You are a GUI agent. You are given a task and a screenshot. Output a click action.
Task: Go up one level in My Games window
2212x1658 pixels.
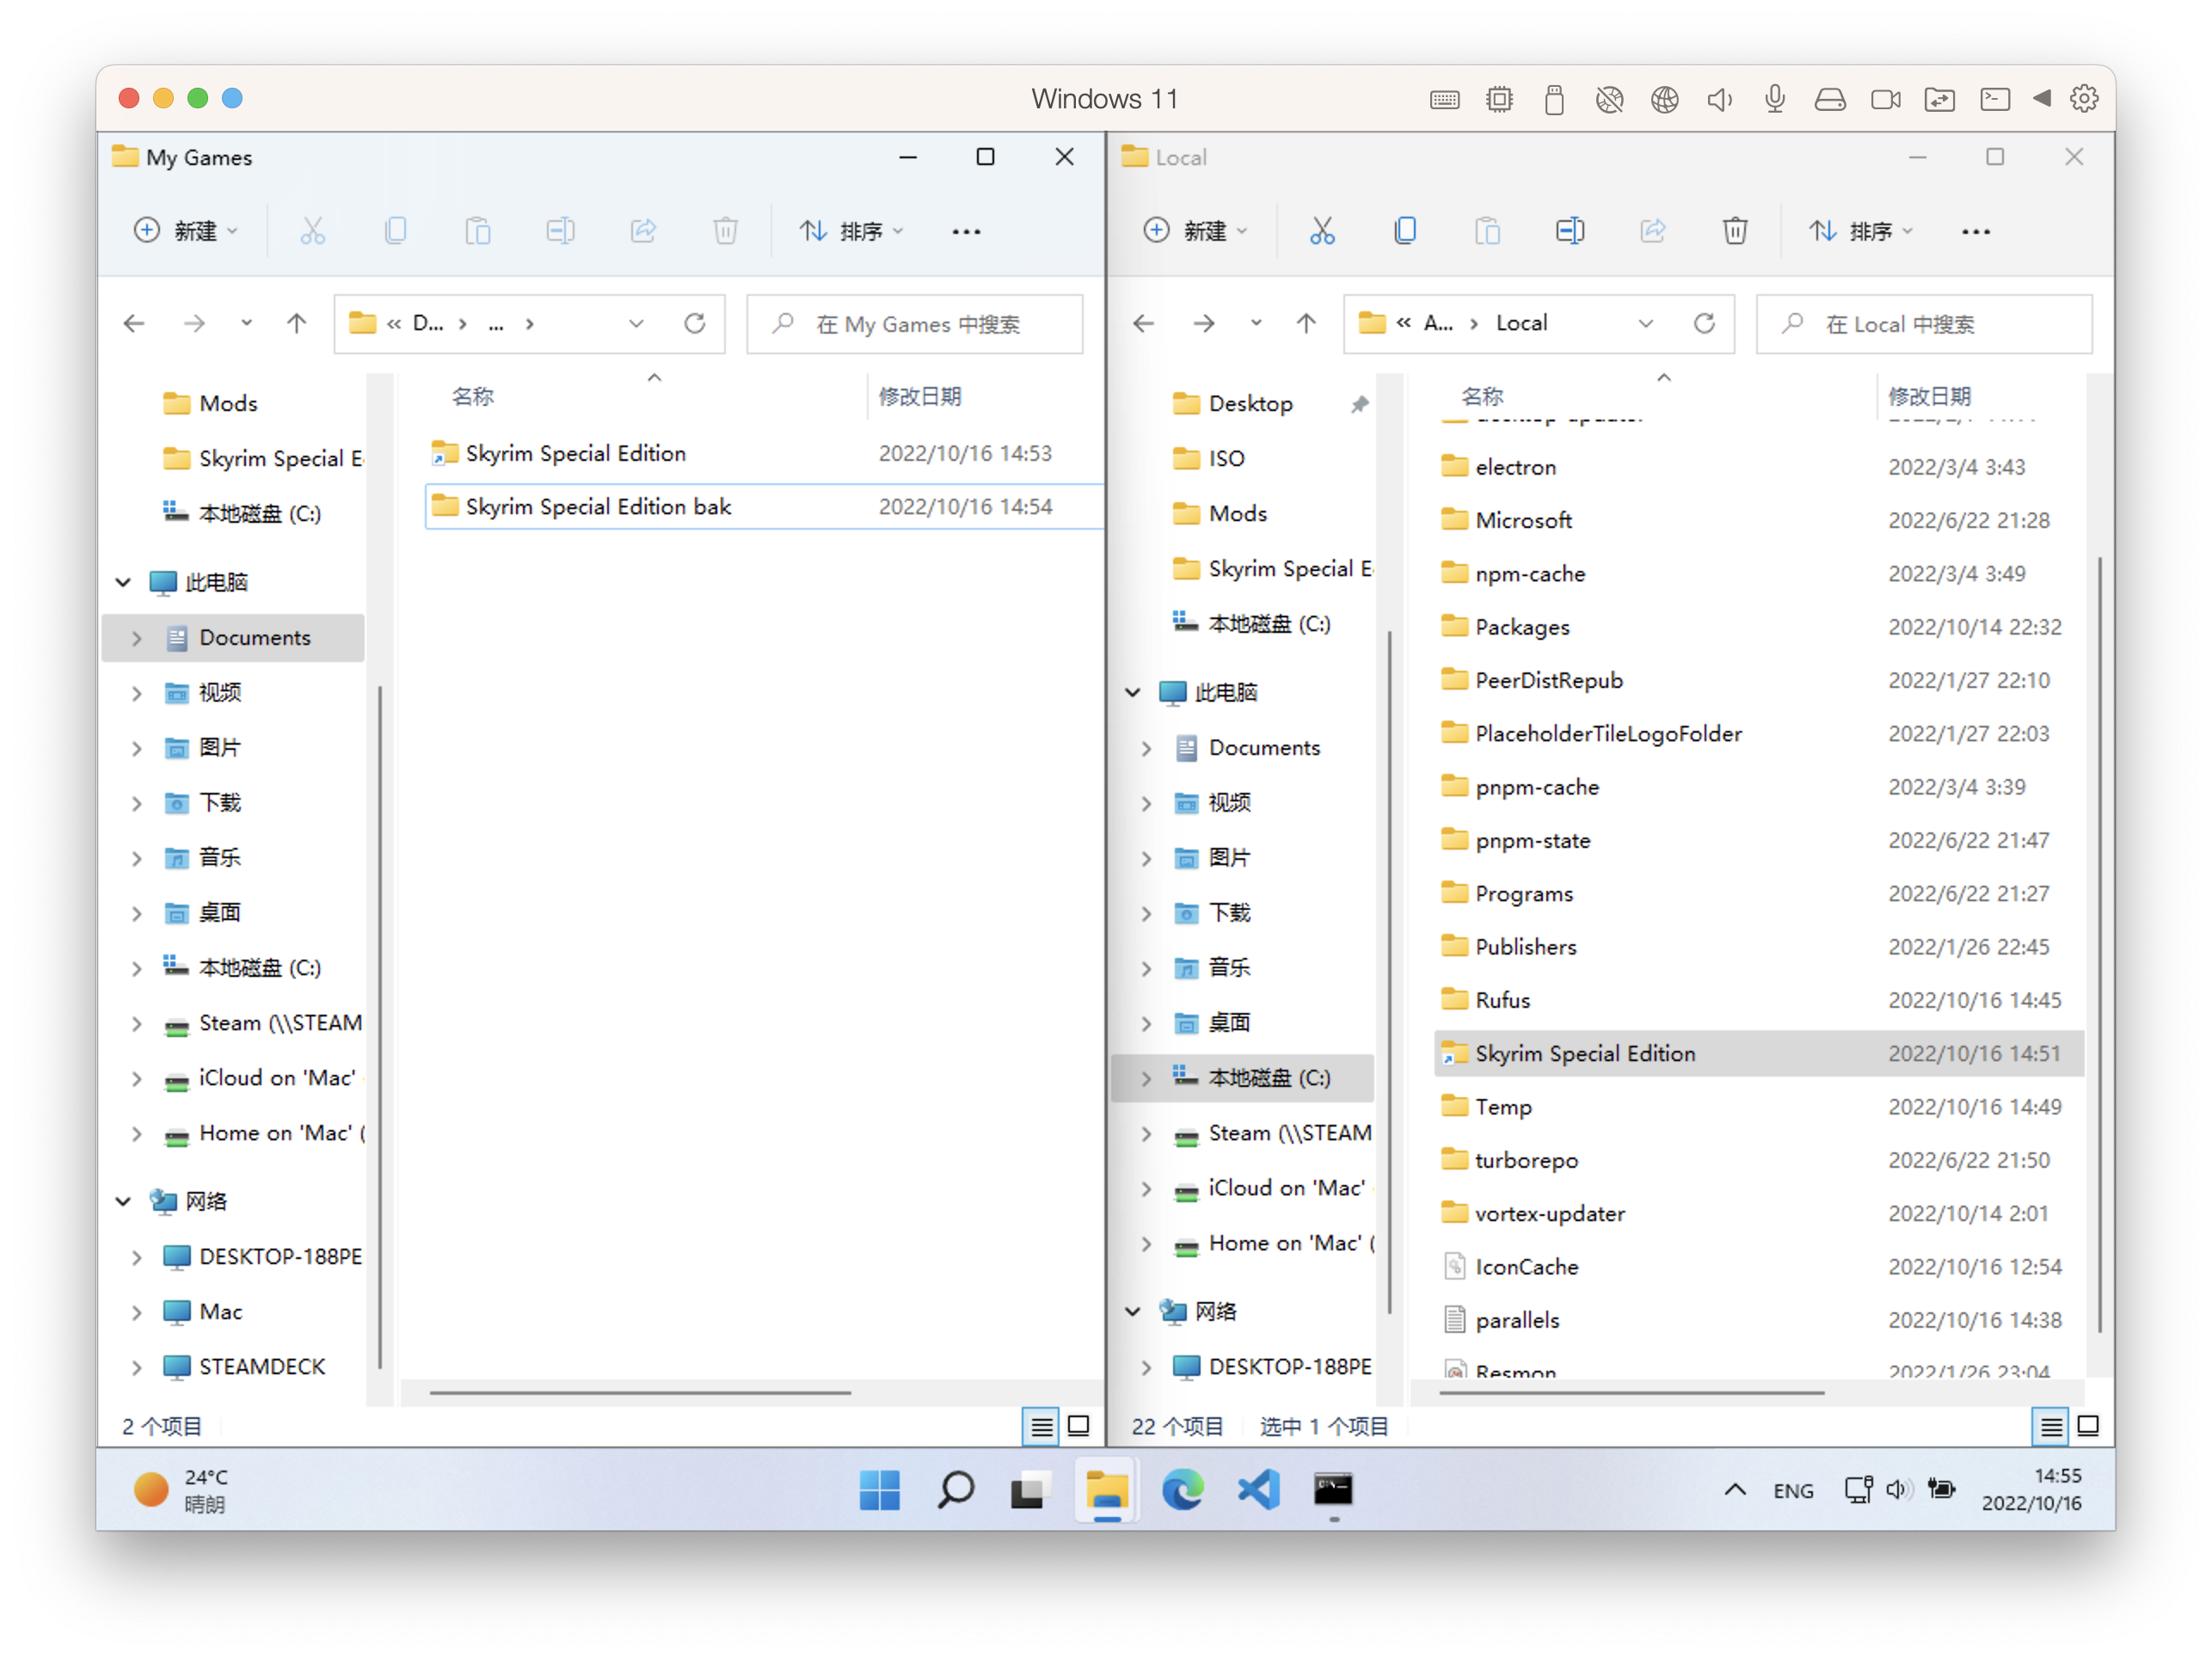[x=296, y=323]
